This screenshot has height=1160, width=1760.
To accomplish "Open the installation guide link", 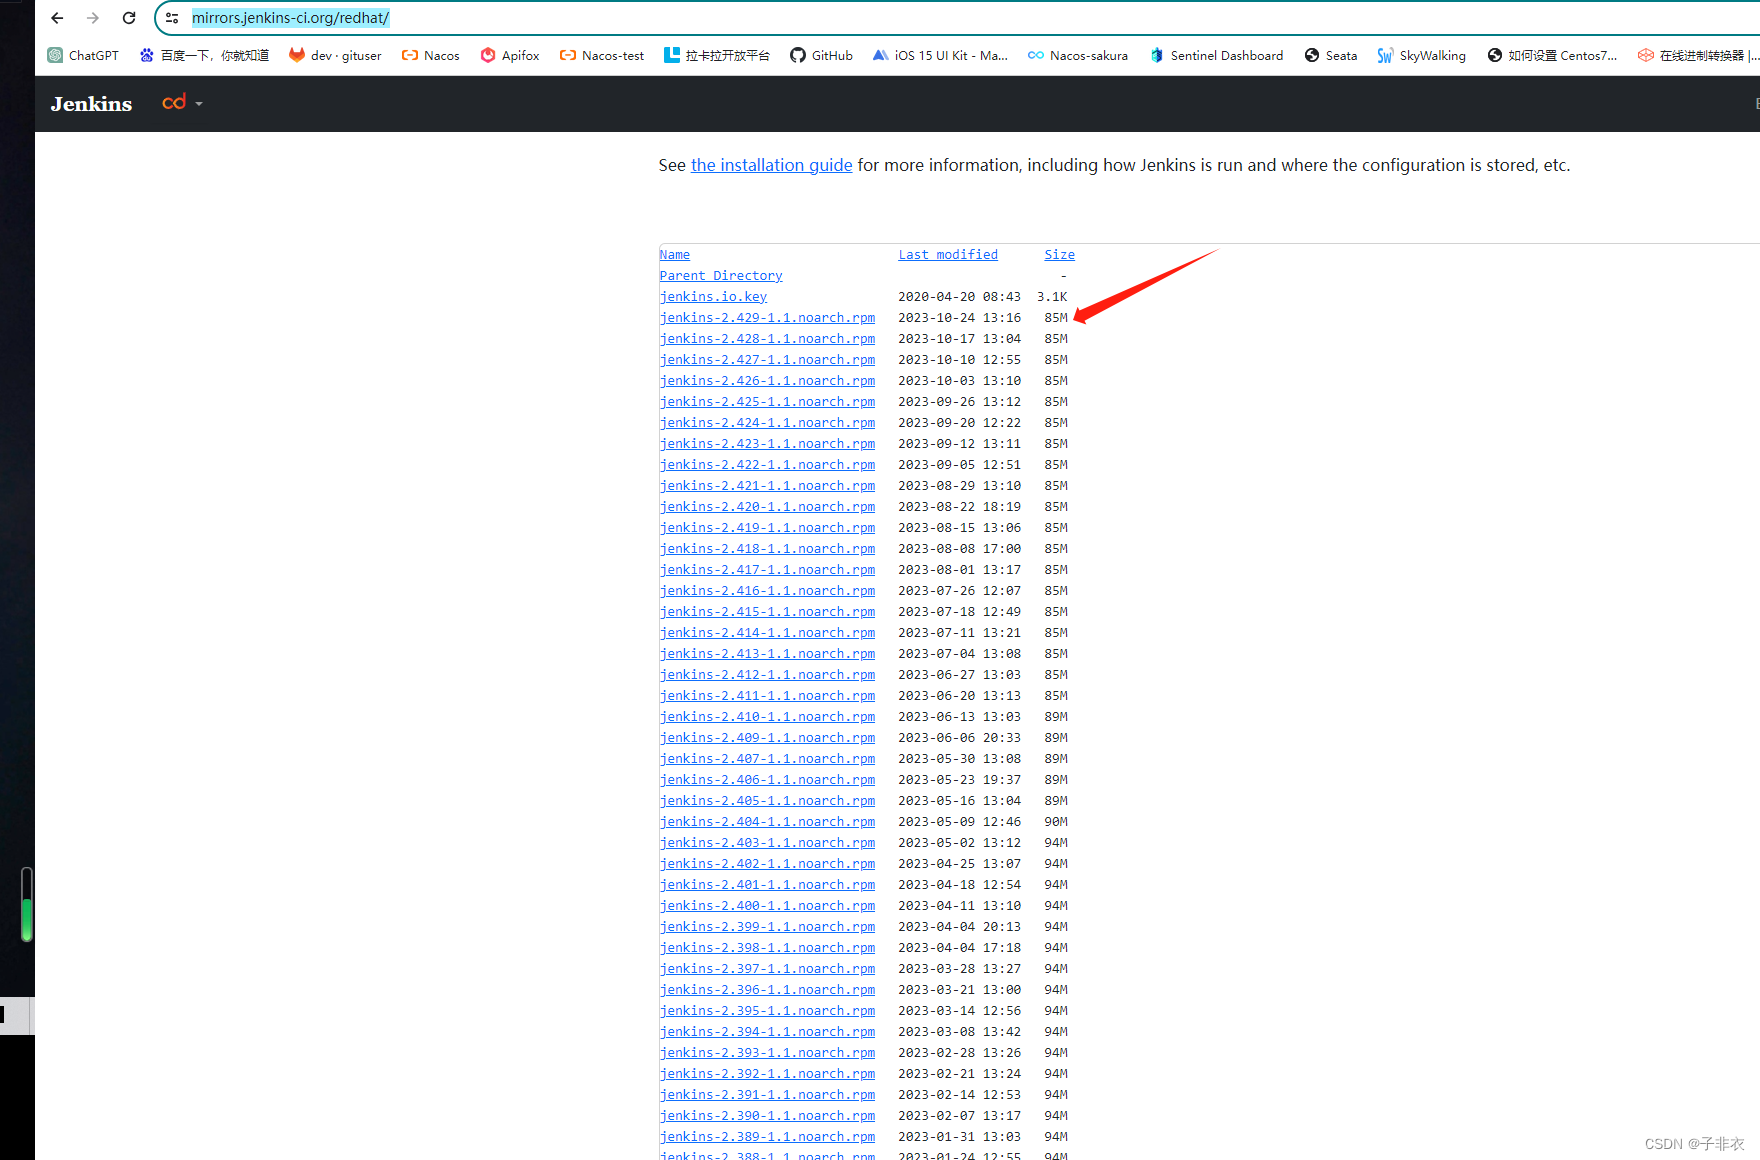I will tap(771, 165).
